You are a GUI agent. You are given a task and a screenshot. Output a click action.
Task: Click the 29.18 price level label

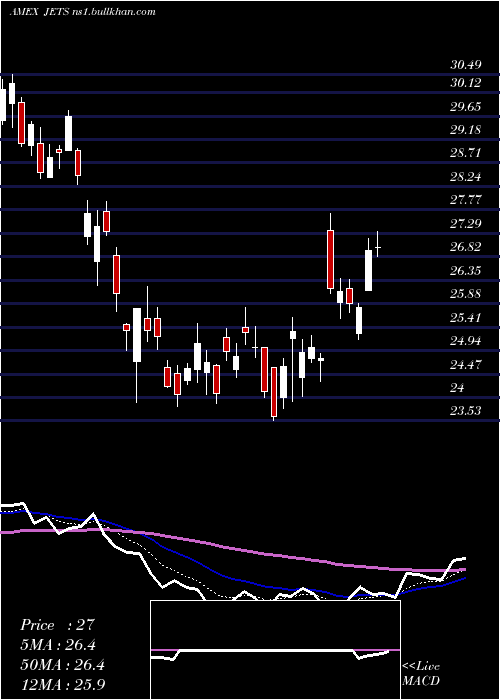pyautogui.click(x=466, y=130)
